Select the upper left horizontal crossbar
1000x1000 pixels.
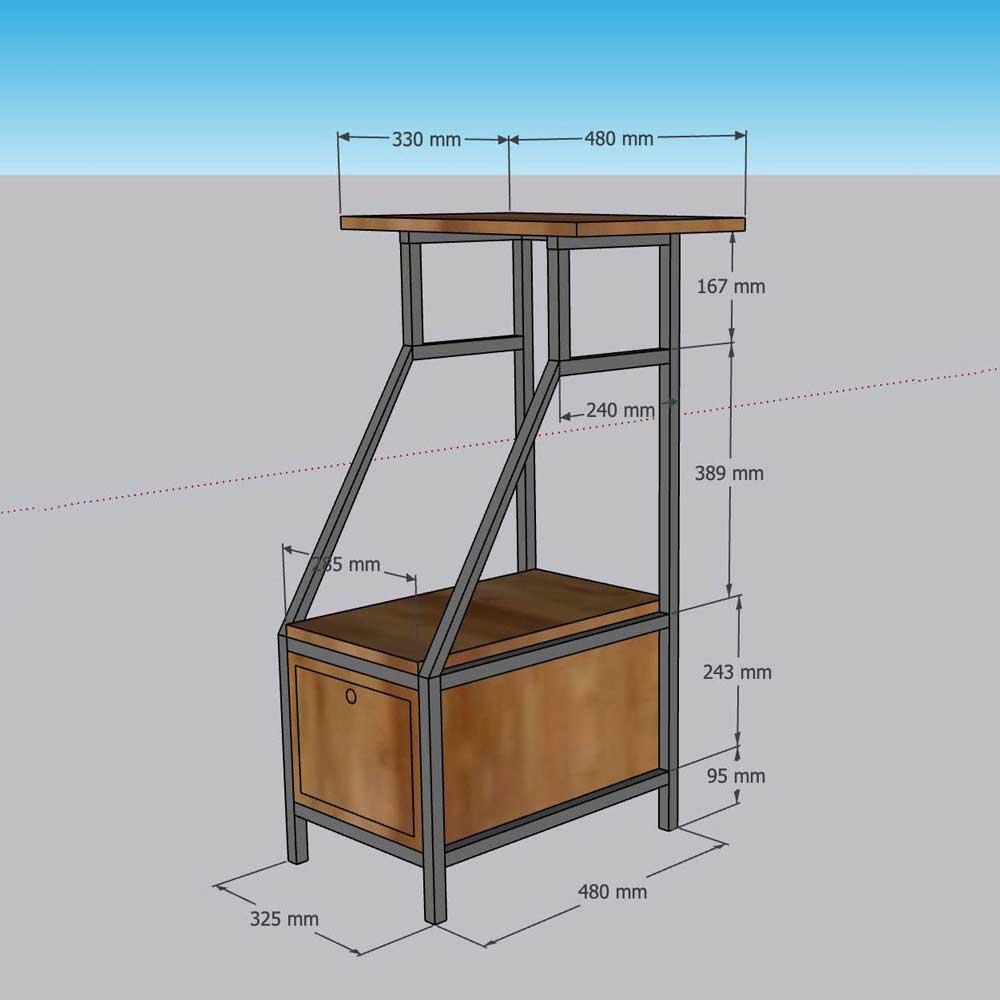467,347
